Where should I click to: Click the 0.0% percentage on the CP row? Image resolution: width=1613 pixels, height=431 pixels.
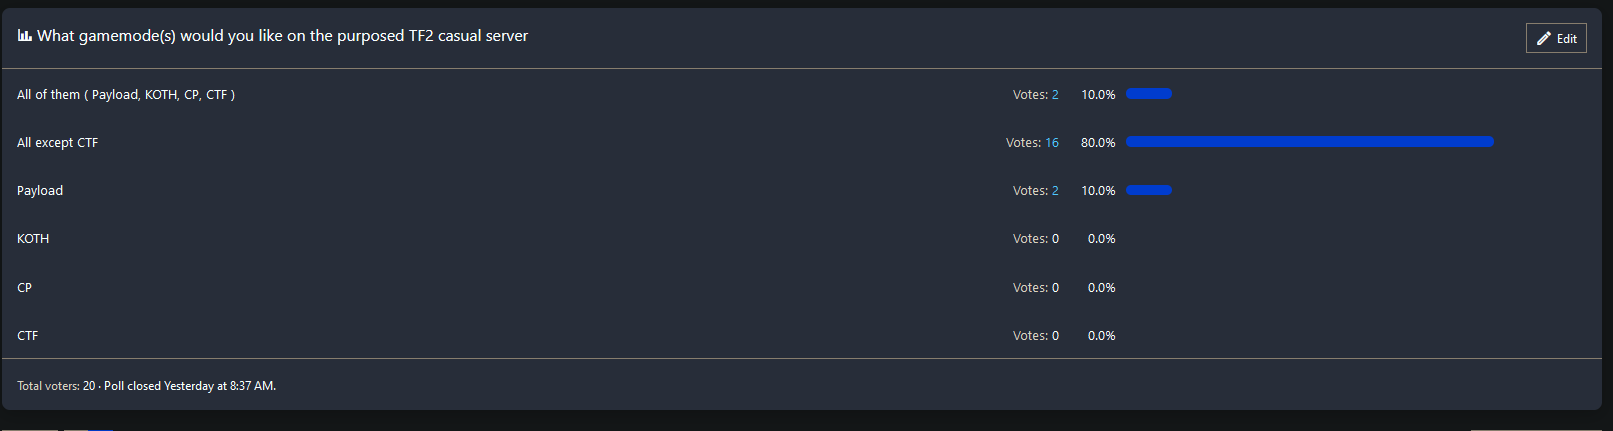(1101, 288)
